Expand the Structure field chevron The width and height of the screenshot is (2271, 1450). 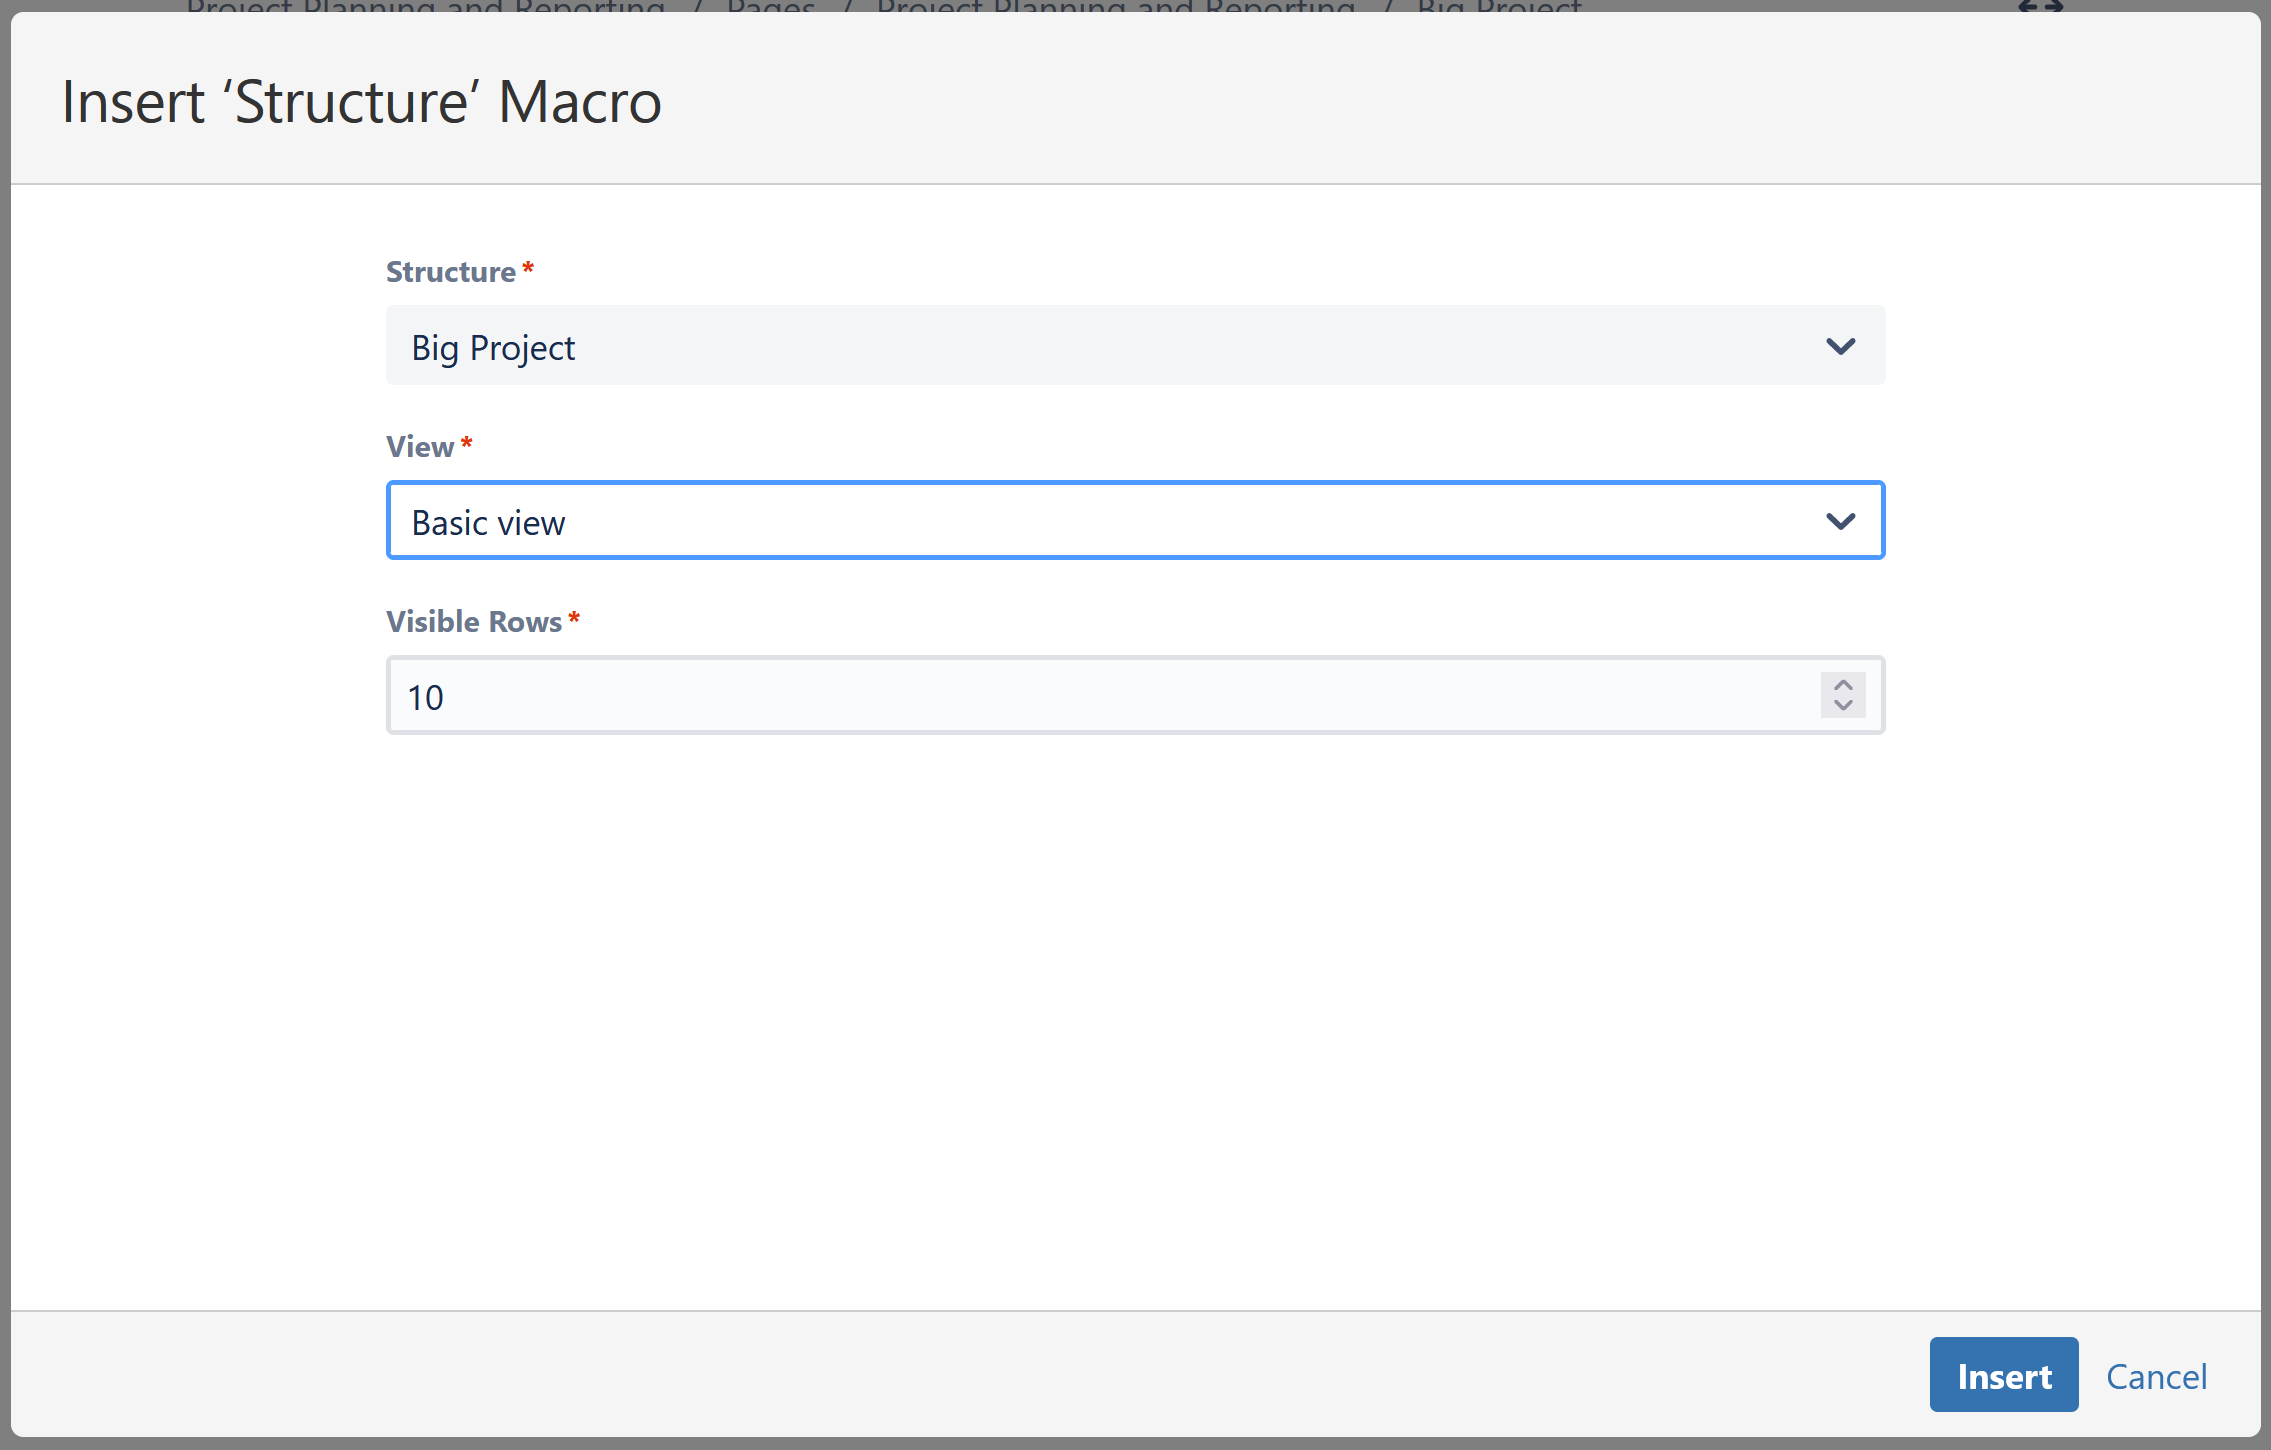tap(1840, 346)
